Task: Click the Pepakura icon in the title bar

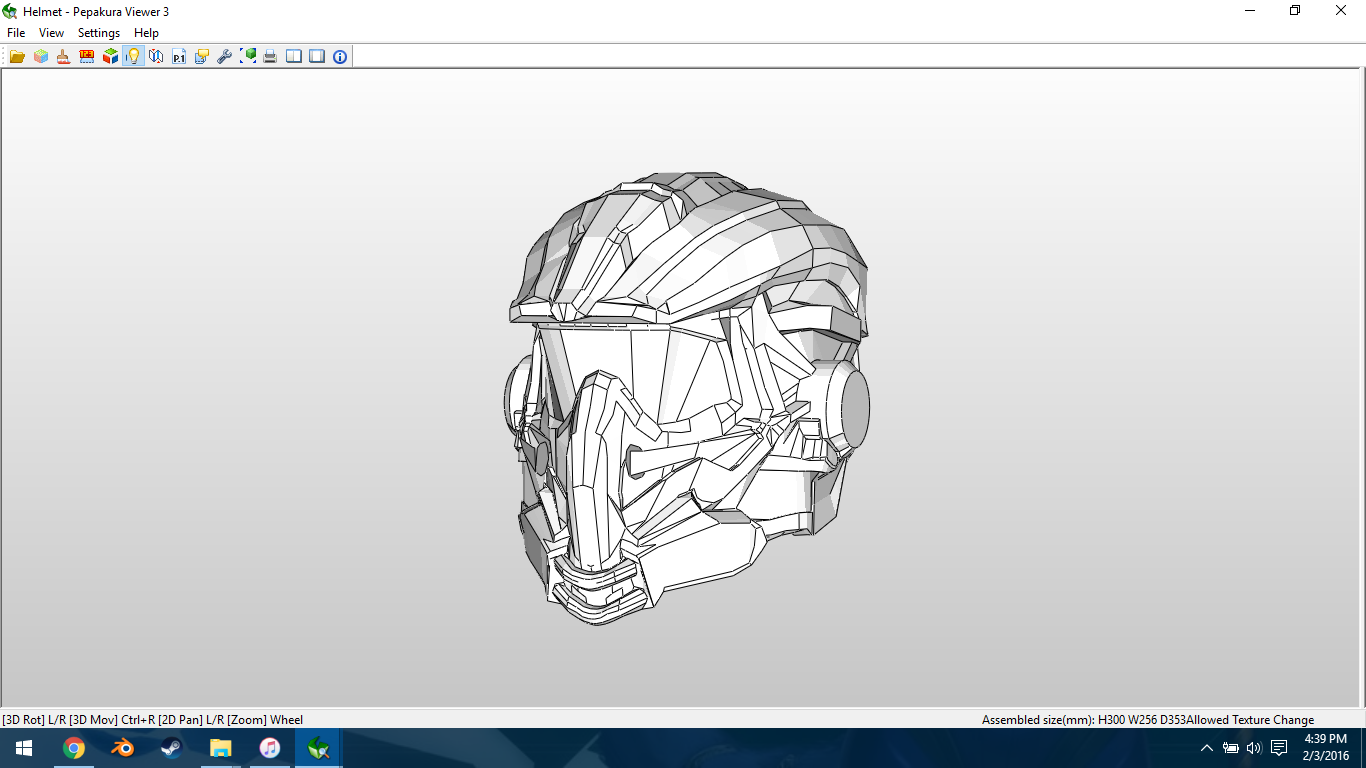Action: 10,11
